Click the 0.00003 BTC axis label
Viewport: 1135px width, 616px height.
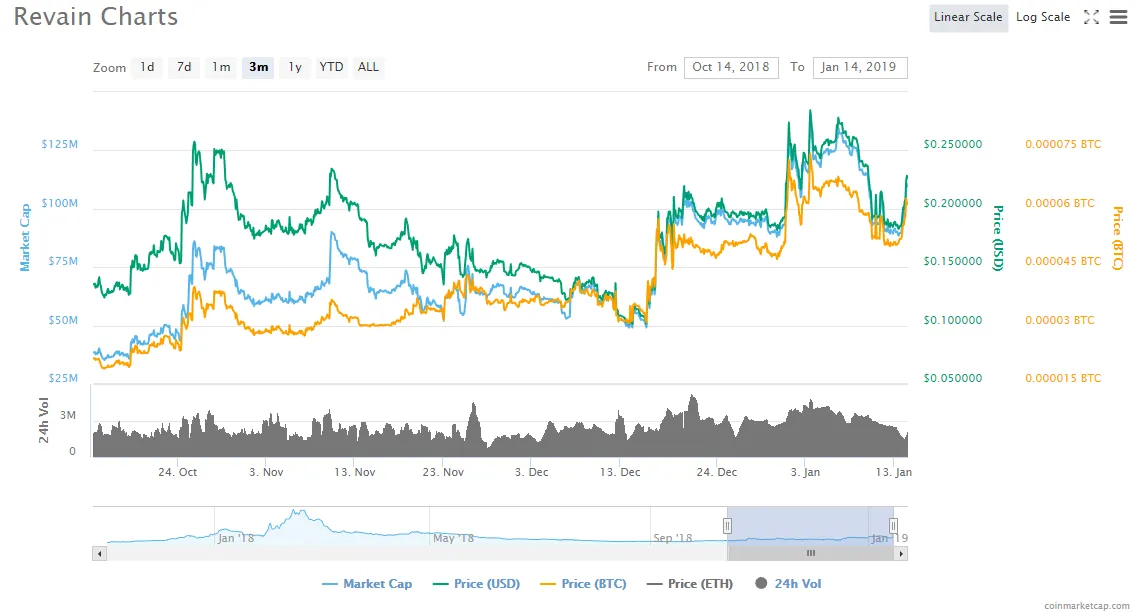(x=1060, y=320)
